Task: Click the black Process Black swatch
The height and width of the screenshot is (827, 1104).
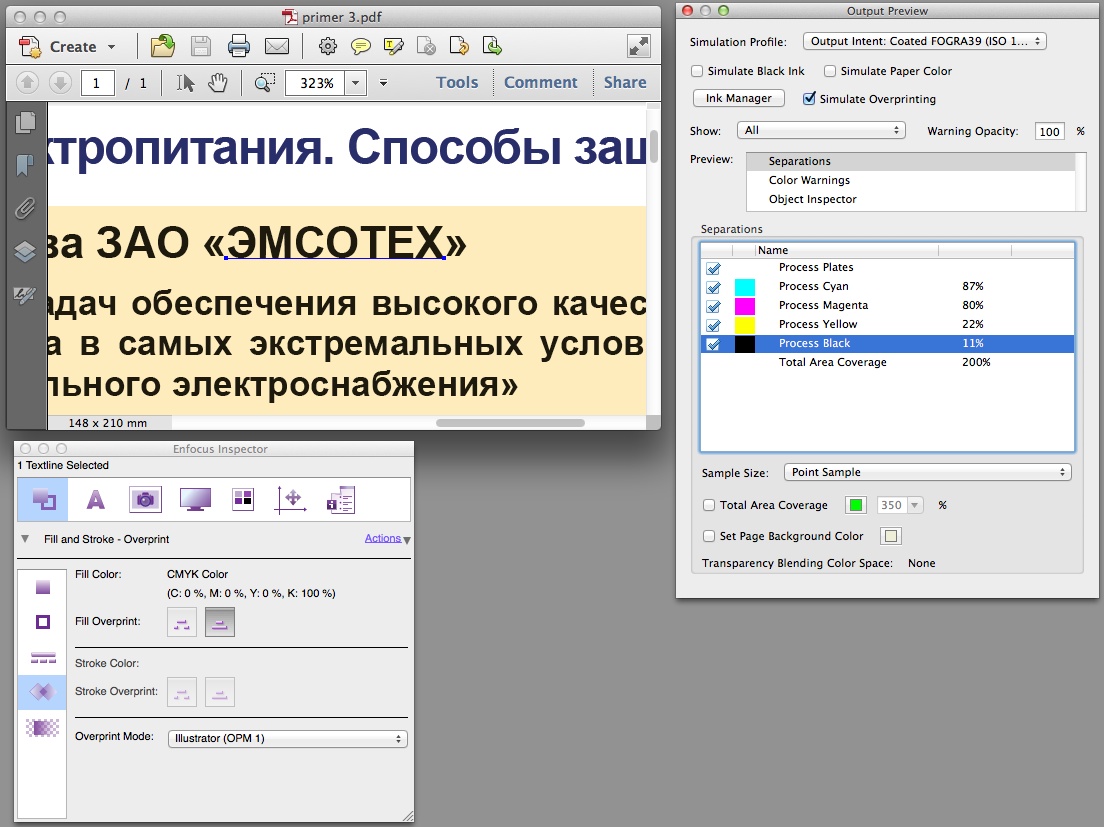Action: (x=745, y=343)
